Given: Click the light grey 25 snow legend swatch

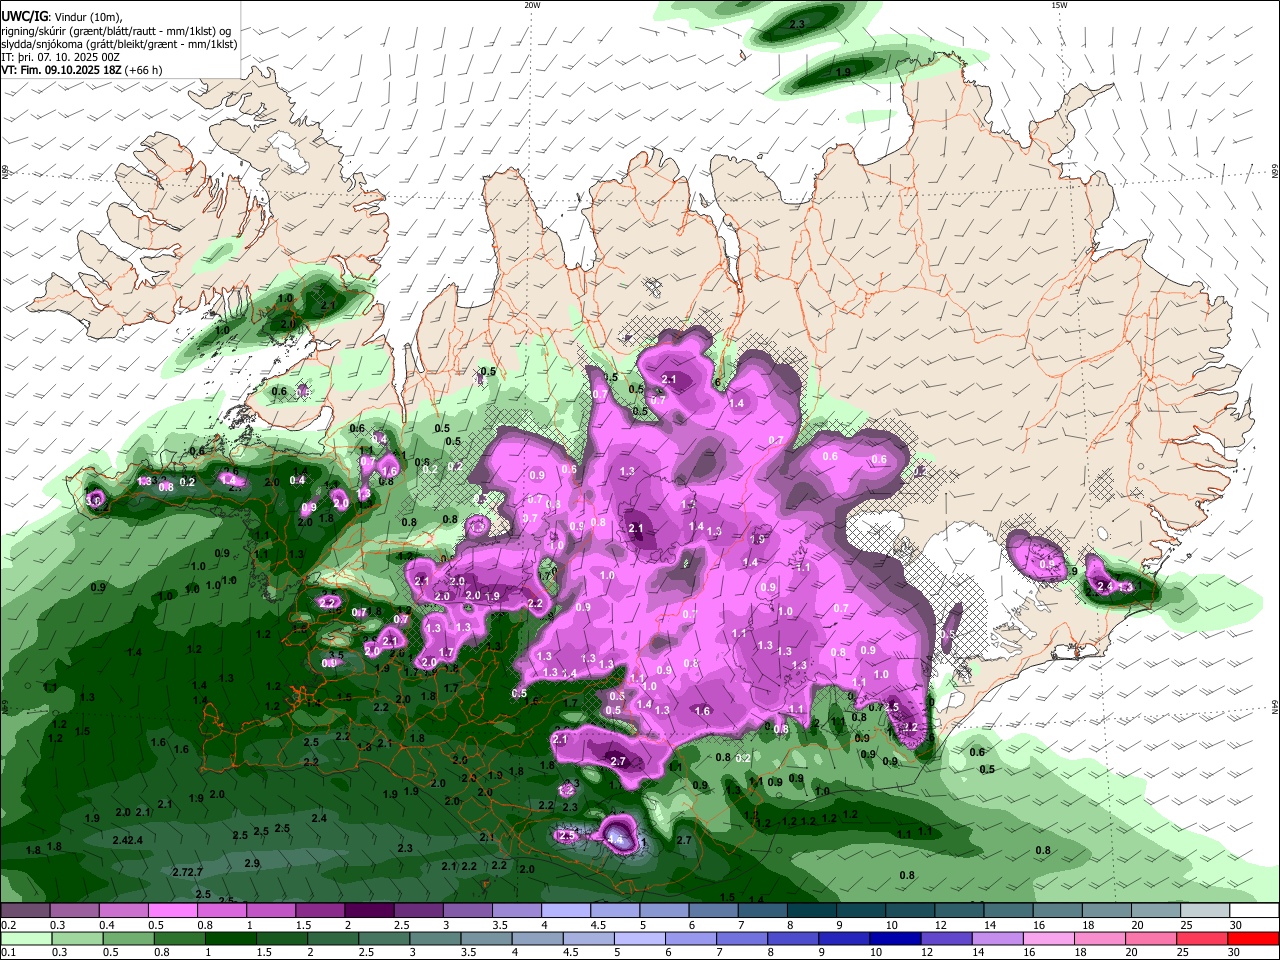Looking at the screenshot, I should [1206, 910].
